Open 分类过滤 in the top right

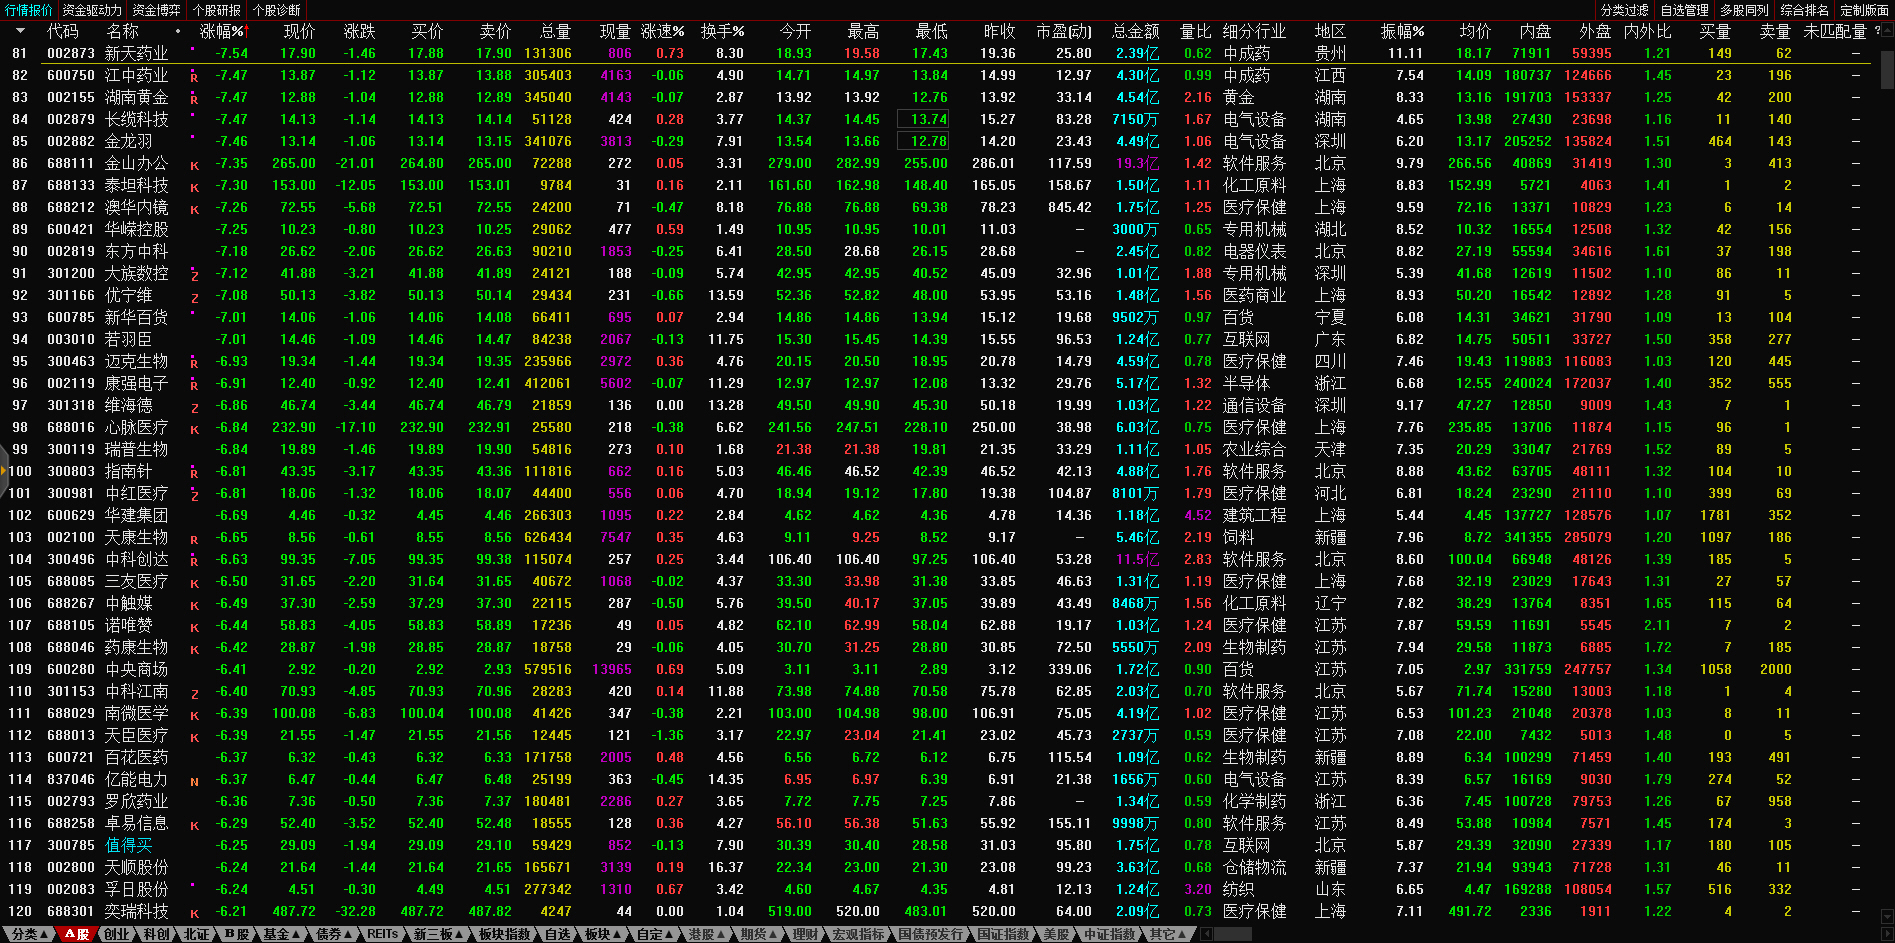point(1624,10)
